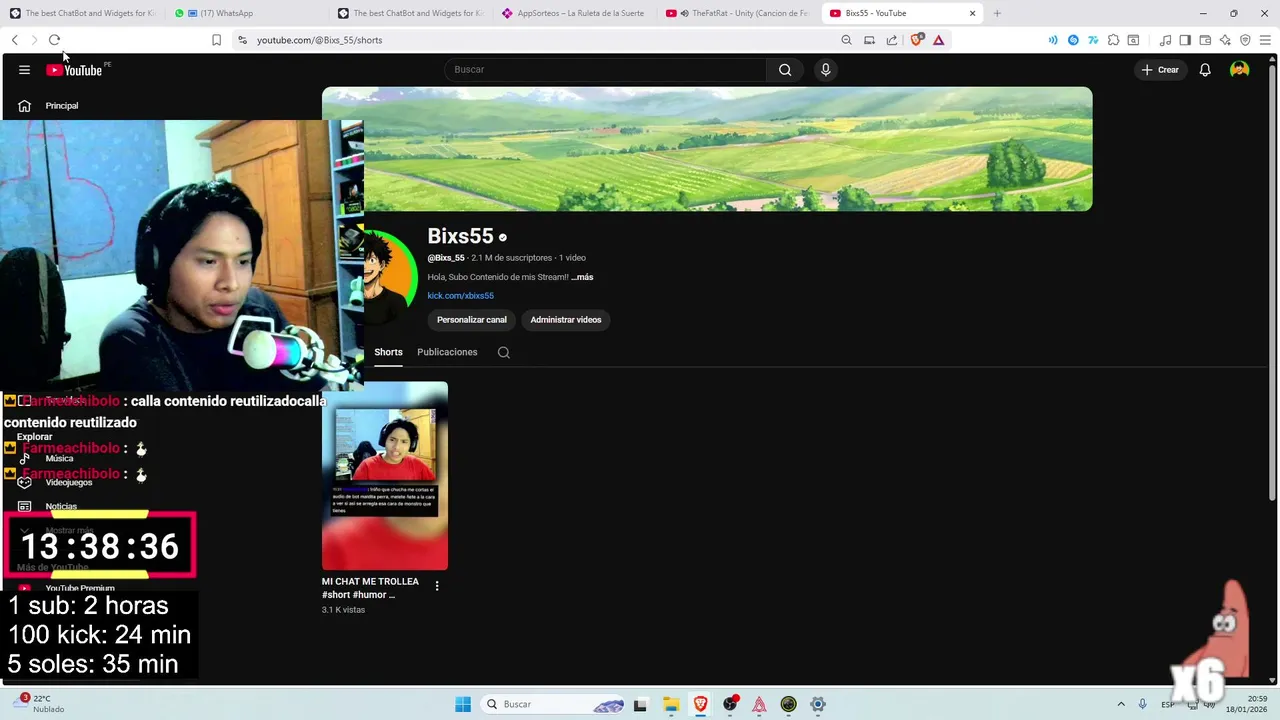
Task: Open the kick.com/xbixs55 link
Action: click(x=461, y=296)
